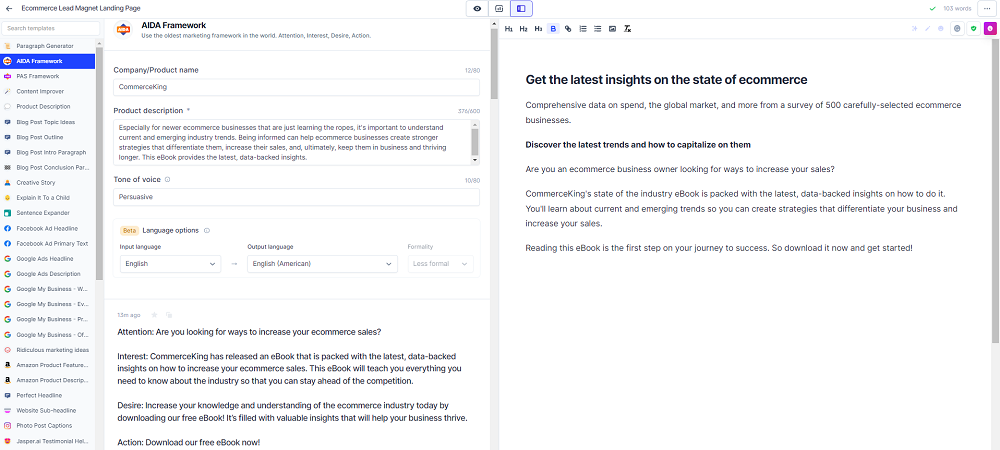Select the Perfect Headline template

(48, 395)
